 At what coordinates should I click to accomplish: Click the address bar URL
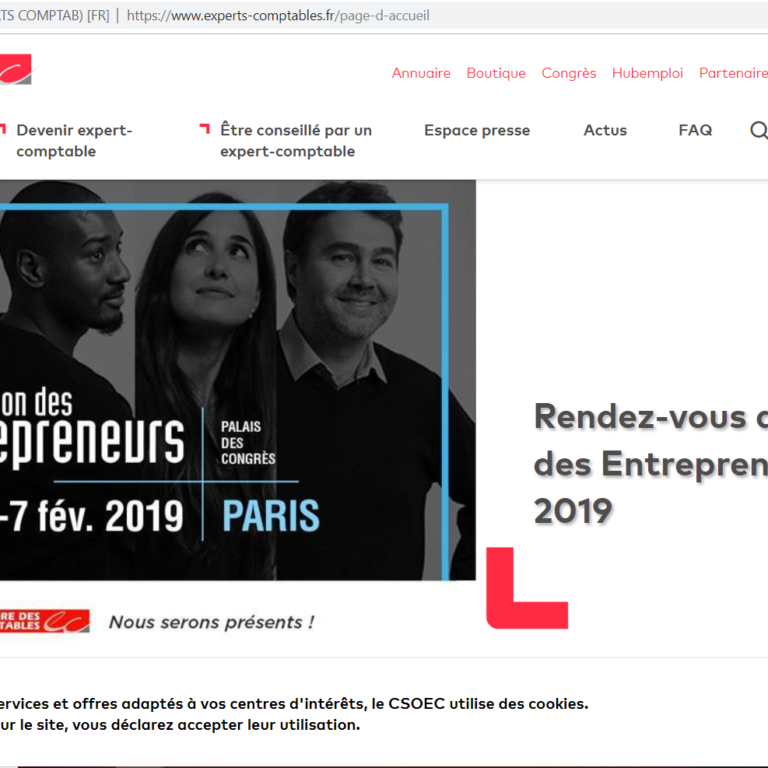[278, 16]
